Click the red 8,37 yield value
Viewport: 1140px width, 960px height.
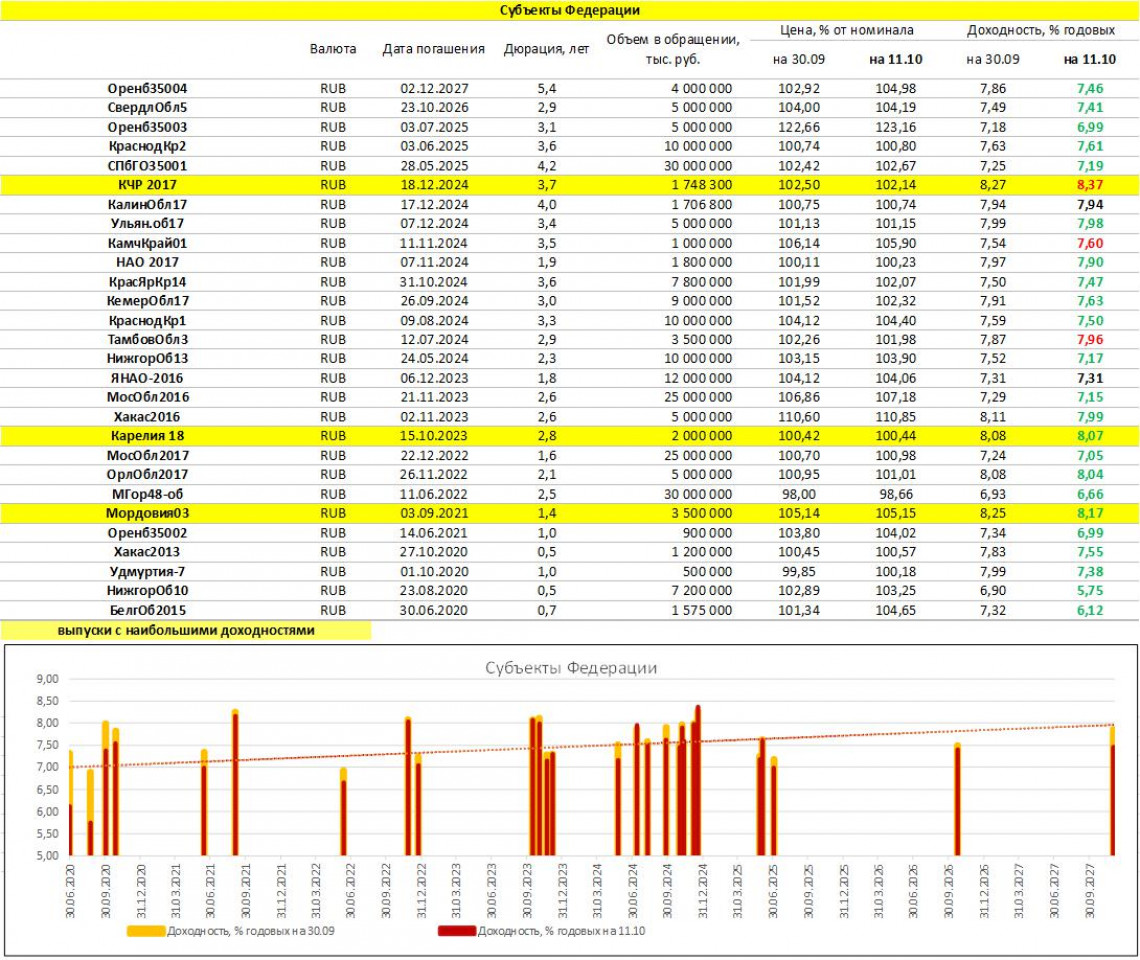[1089, 185]
